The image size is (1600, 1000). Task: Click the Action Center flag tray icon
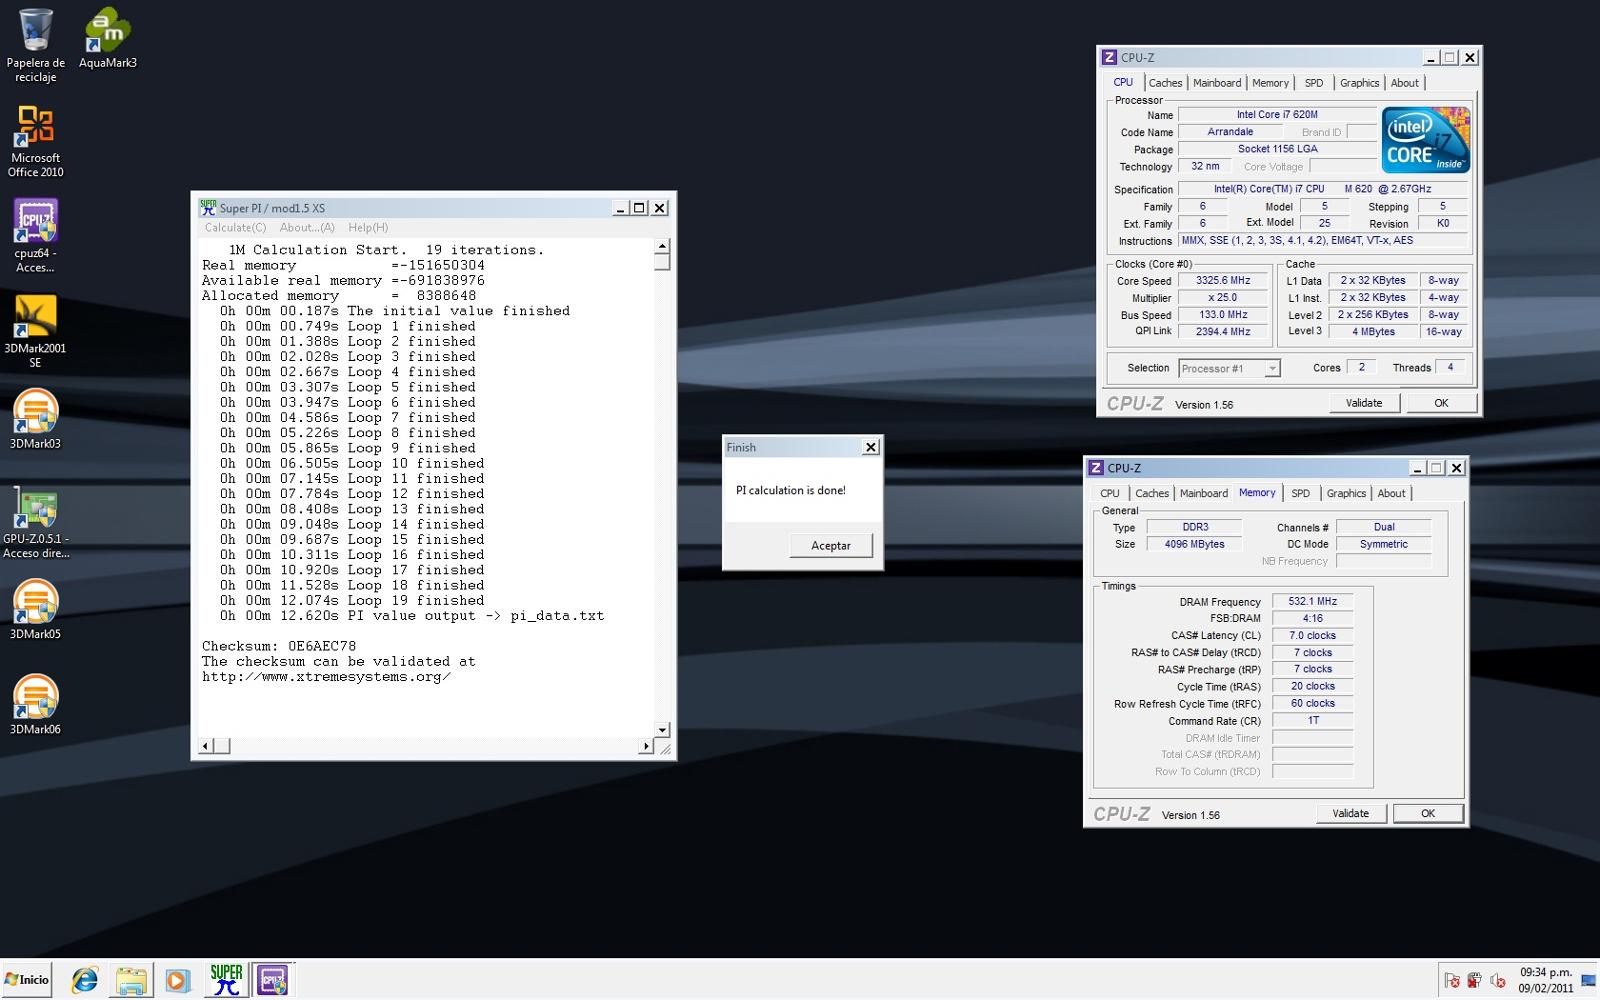click(1452, 981)
